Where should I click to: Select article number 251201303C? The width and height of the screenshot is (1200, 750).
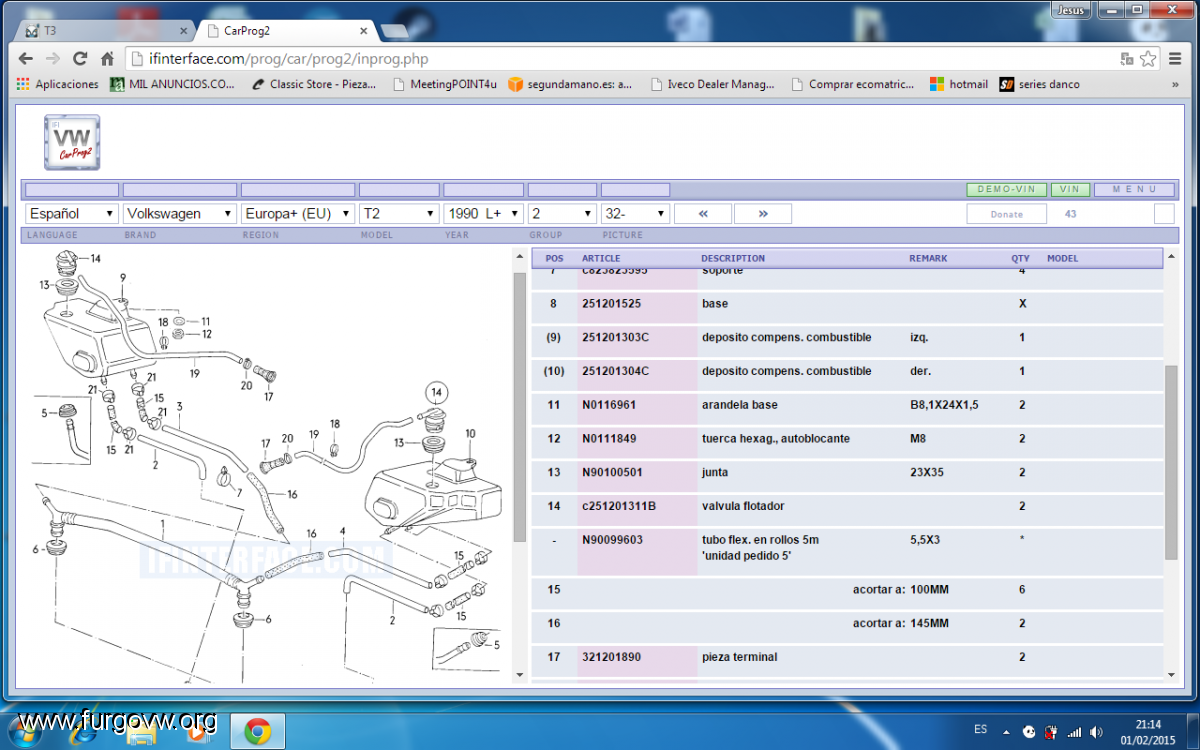coord(616,337)
